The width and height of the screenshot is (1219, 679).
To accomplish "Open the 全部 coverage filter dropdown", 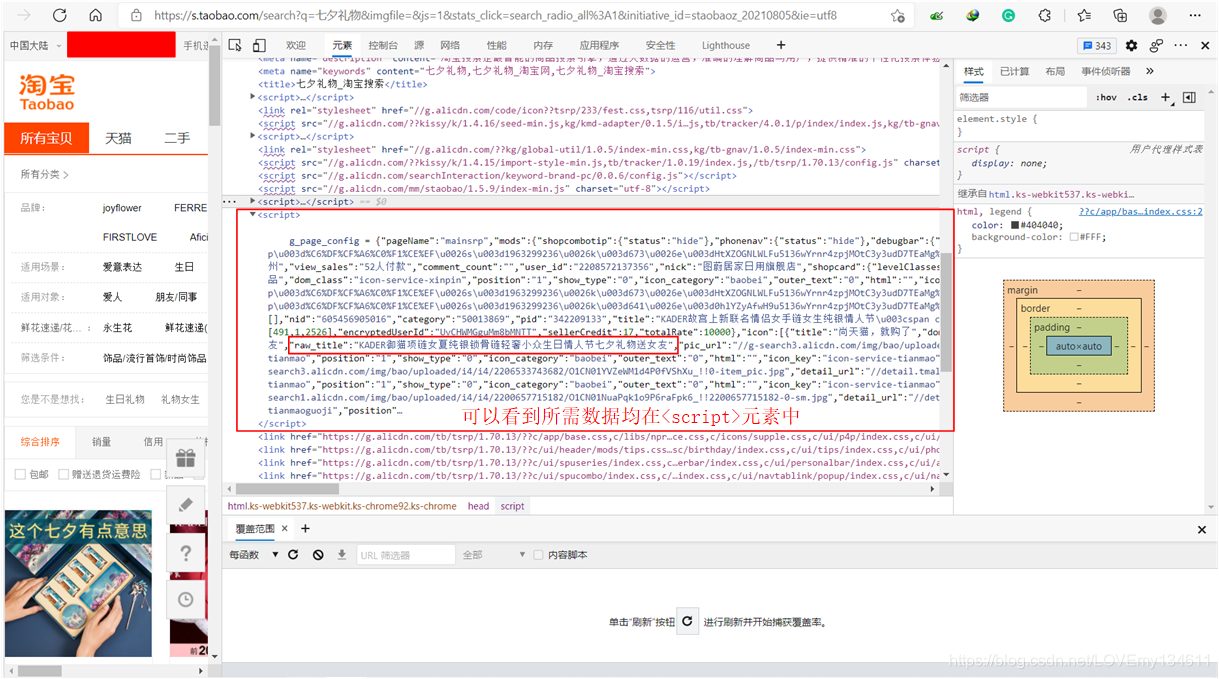I will point(493,554).
